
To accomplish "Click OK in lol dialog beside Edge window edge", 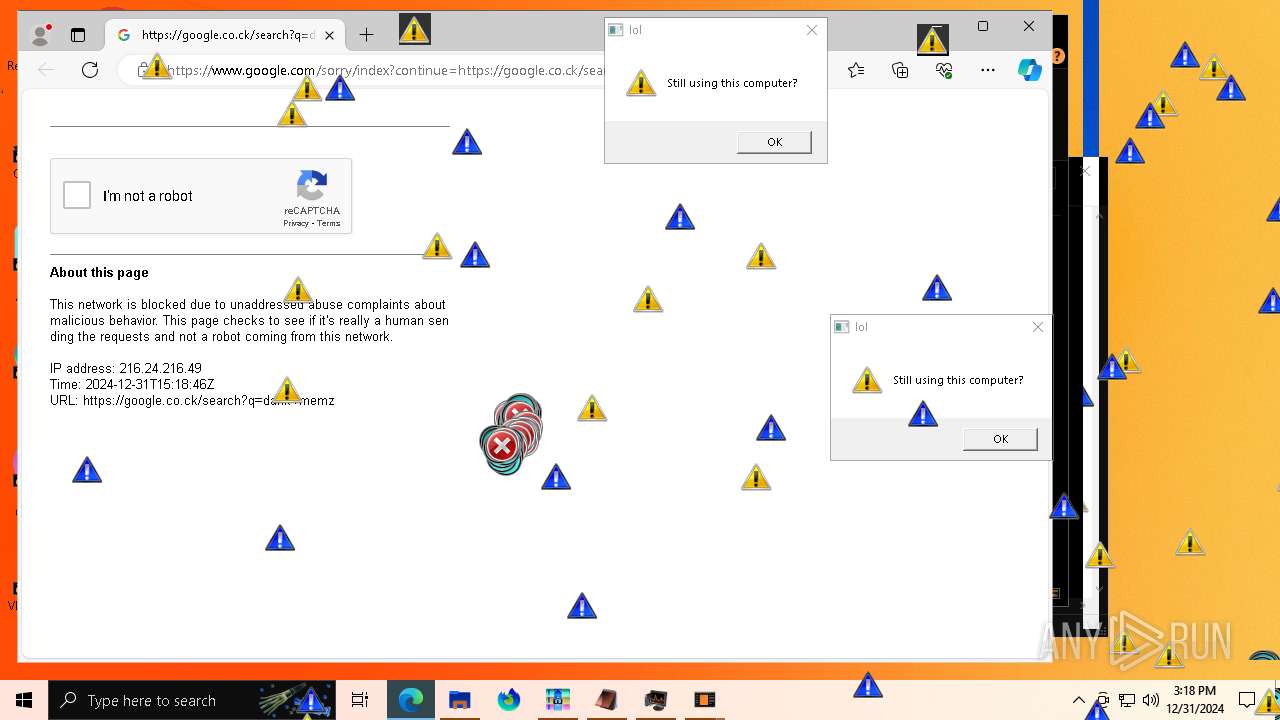I will point(1000,439).
